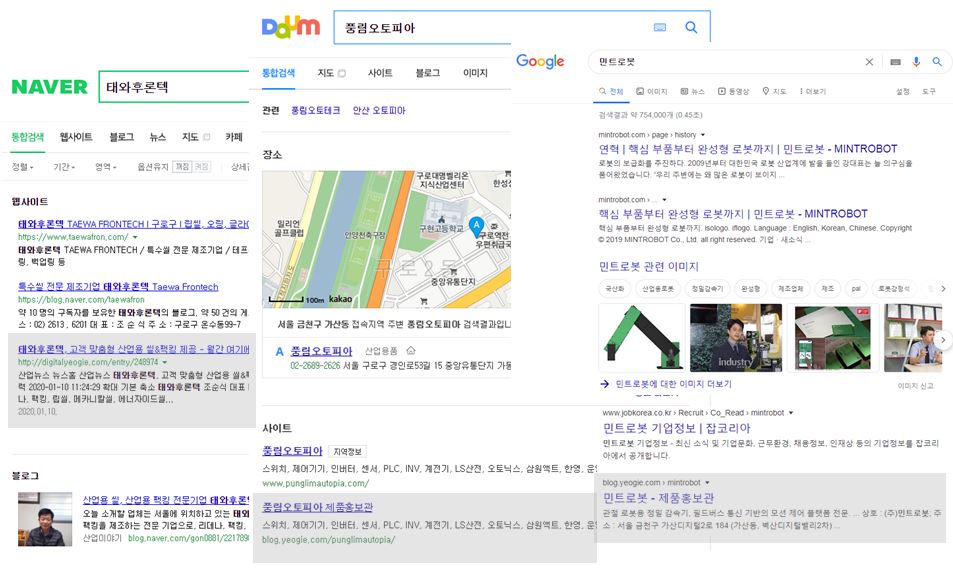Image resolution: width=953 pixels, height=571 pixels.
Task: Open 태와후론텍 TAEWA FRONTECH website link
Action: click(134, 224)
